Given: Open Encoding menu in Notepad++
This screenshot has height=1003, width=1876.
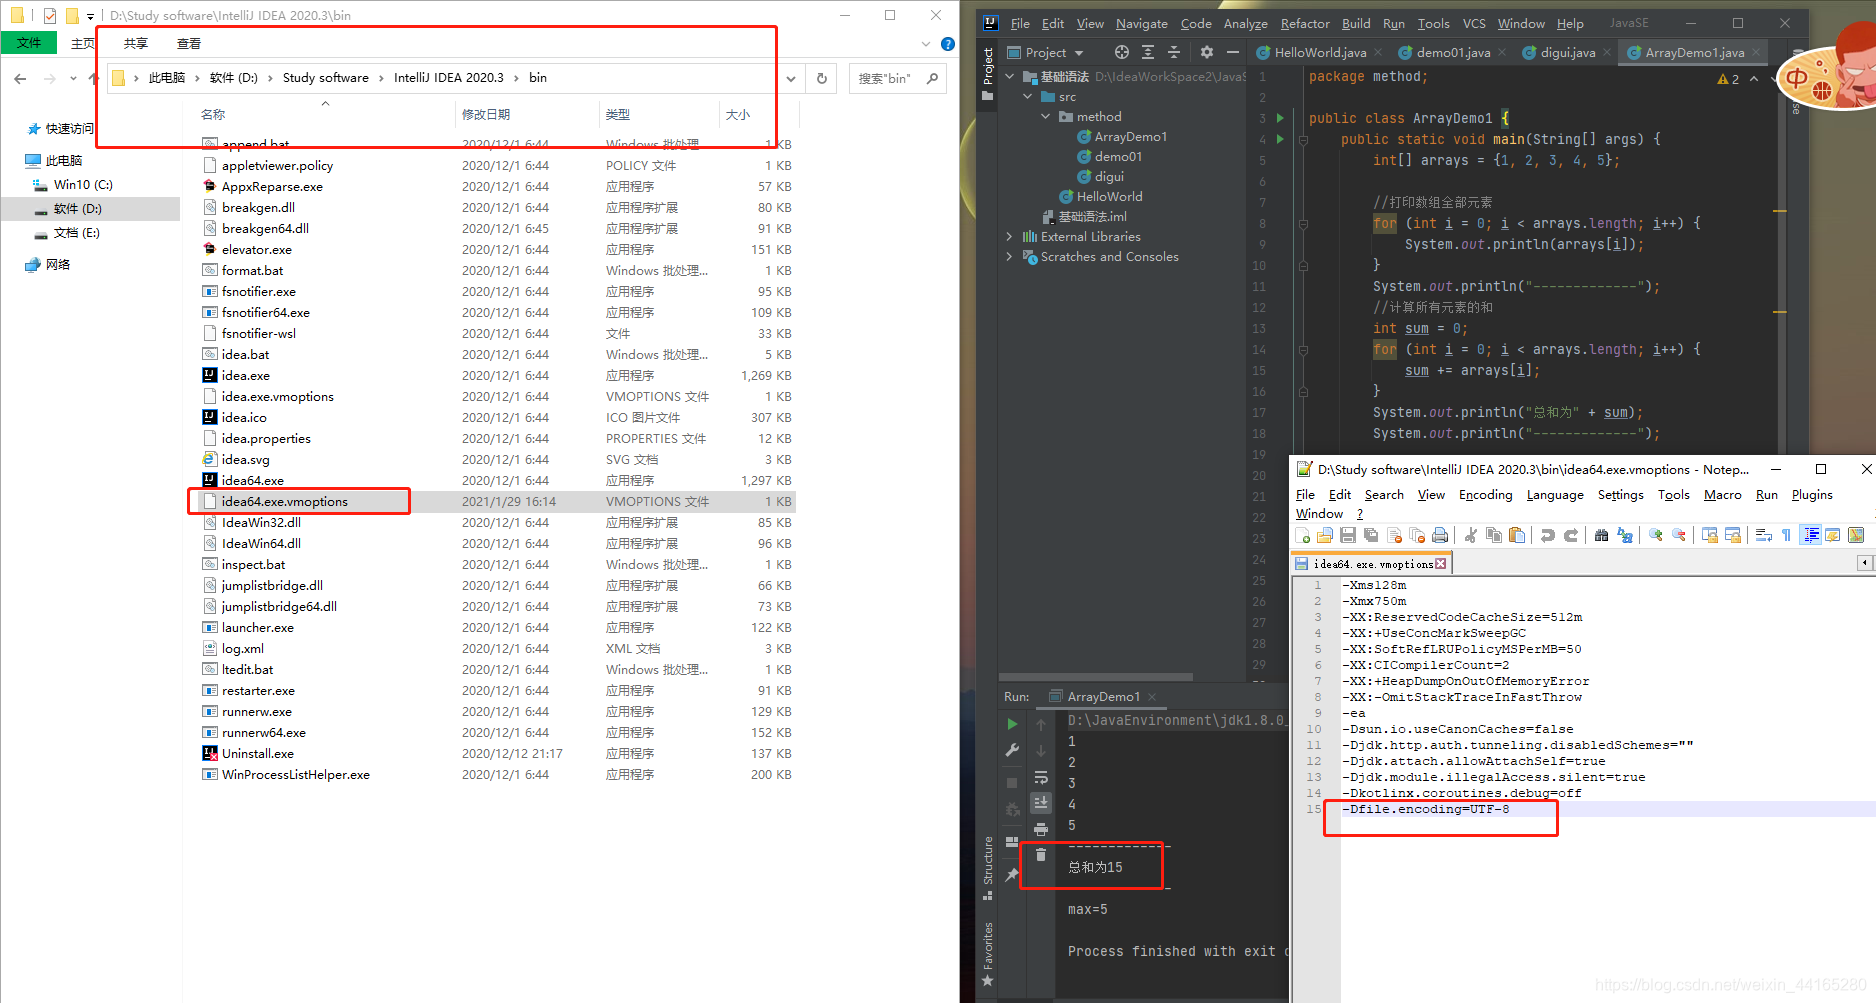Looking at the screenshot, I should [1485, 495].
